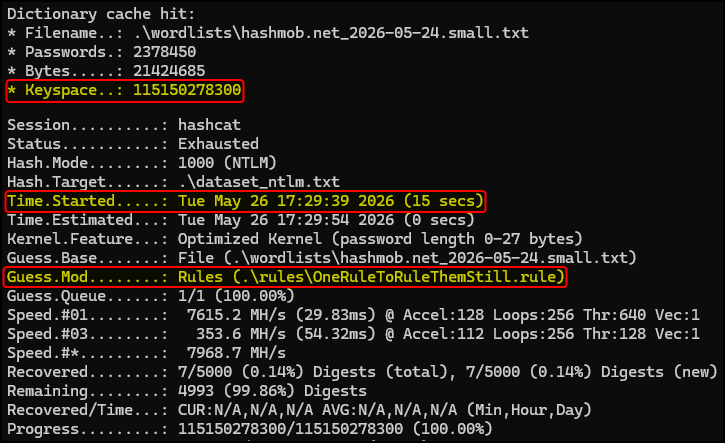
Task: Click the Passwords value 2378450
Action: point(165,52)
